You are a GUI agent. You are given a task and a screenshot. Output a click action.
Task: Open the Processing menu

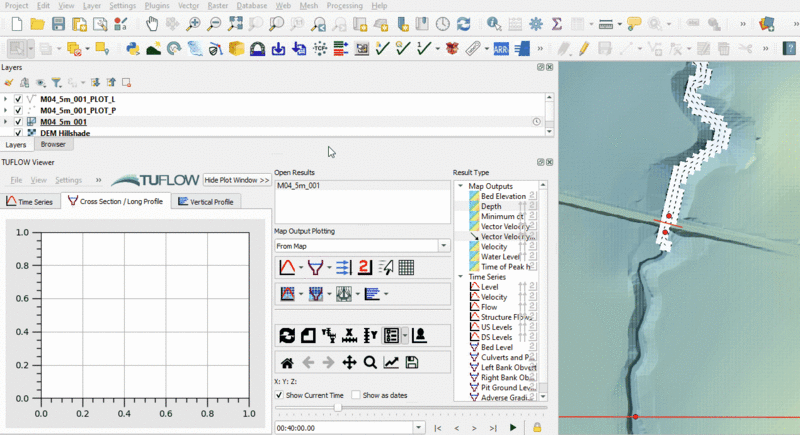tap(344, 6)
